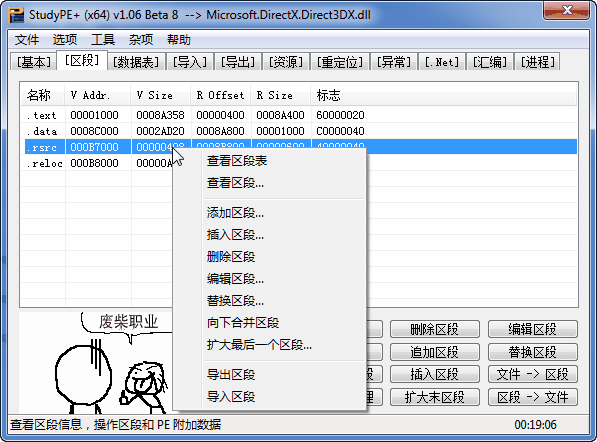The height and width of the screenshot is (442, 597).
Task: Click the 文件 -> 区段 button
Action: (533, 375)
